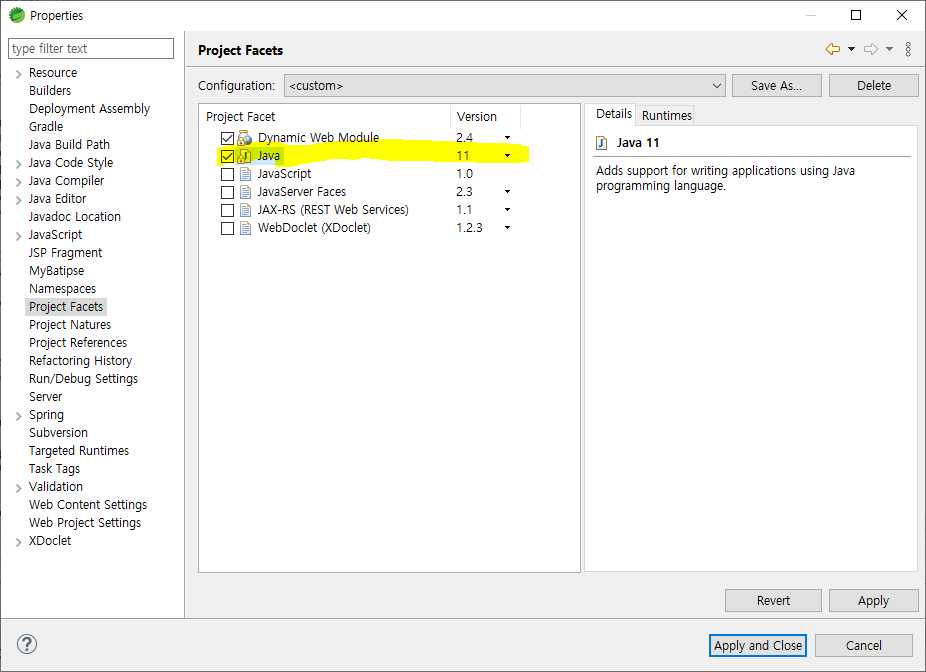Click the JAX-RS facet document icon
The image size is (926, 672).
click(x=246, y=210)
